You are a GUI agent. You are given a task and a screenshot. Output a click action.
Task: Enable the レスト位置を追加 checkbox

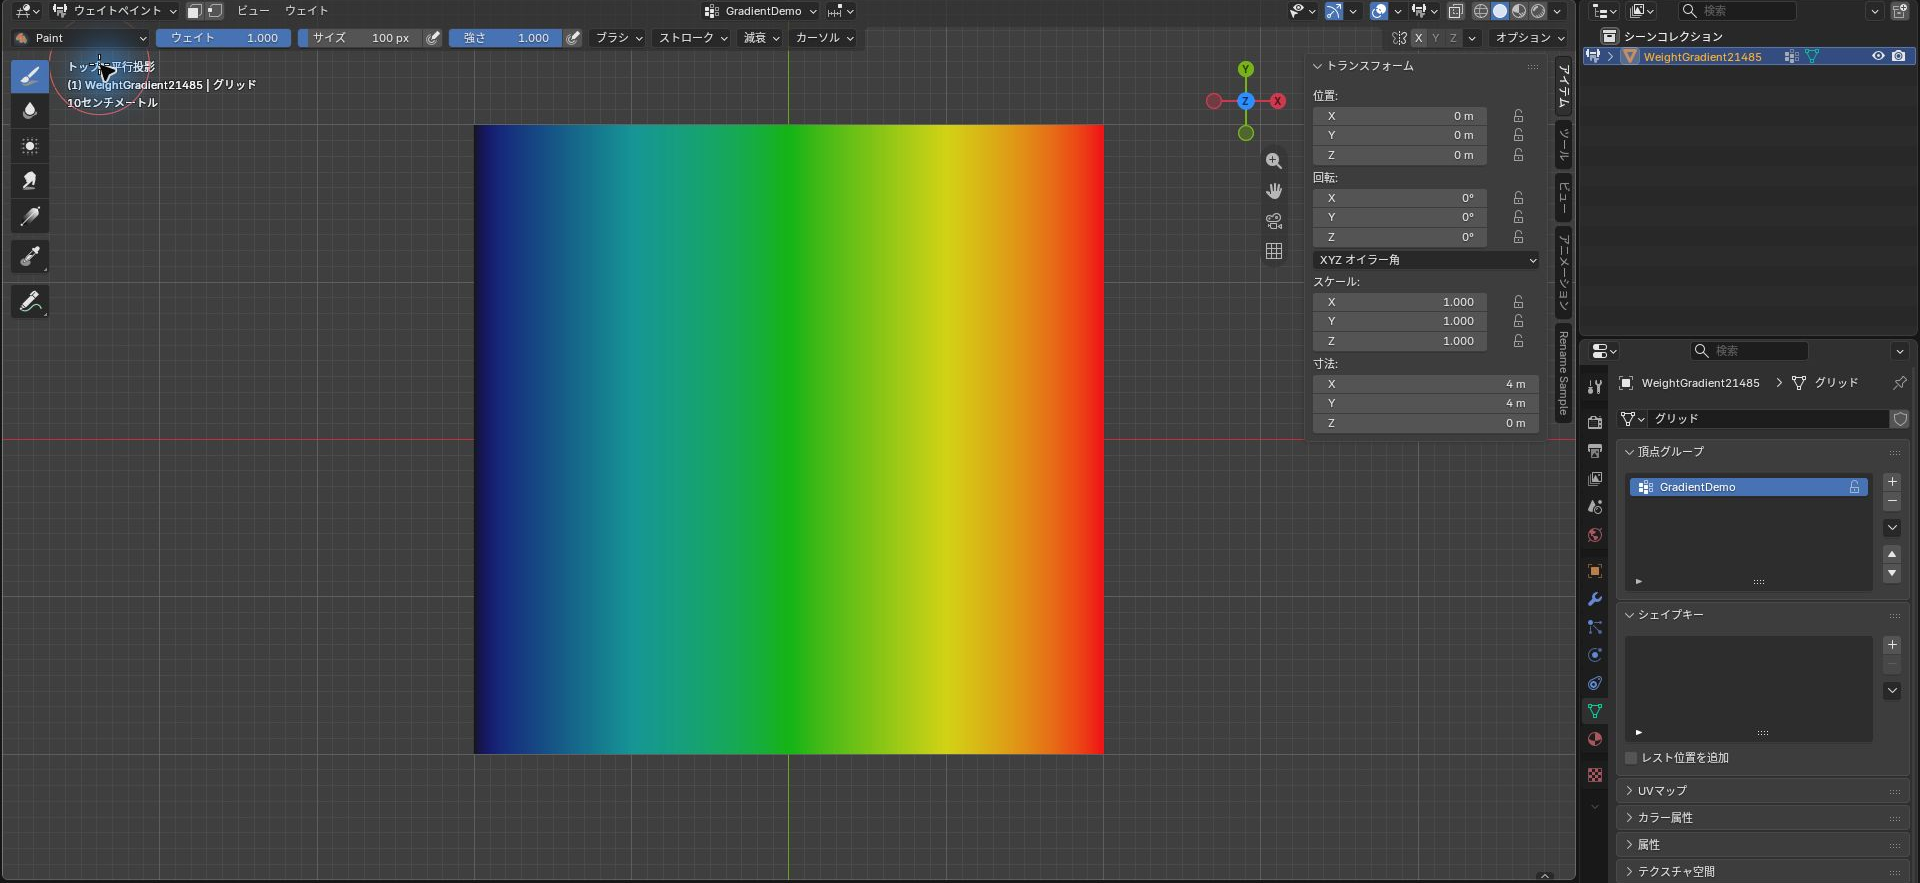(1631, 758)
